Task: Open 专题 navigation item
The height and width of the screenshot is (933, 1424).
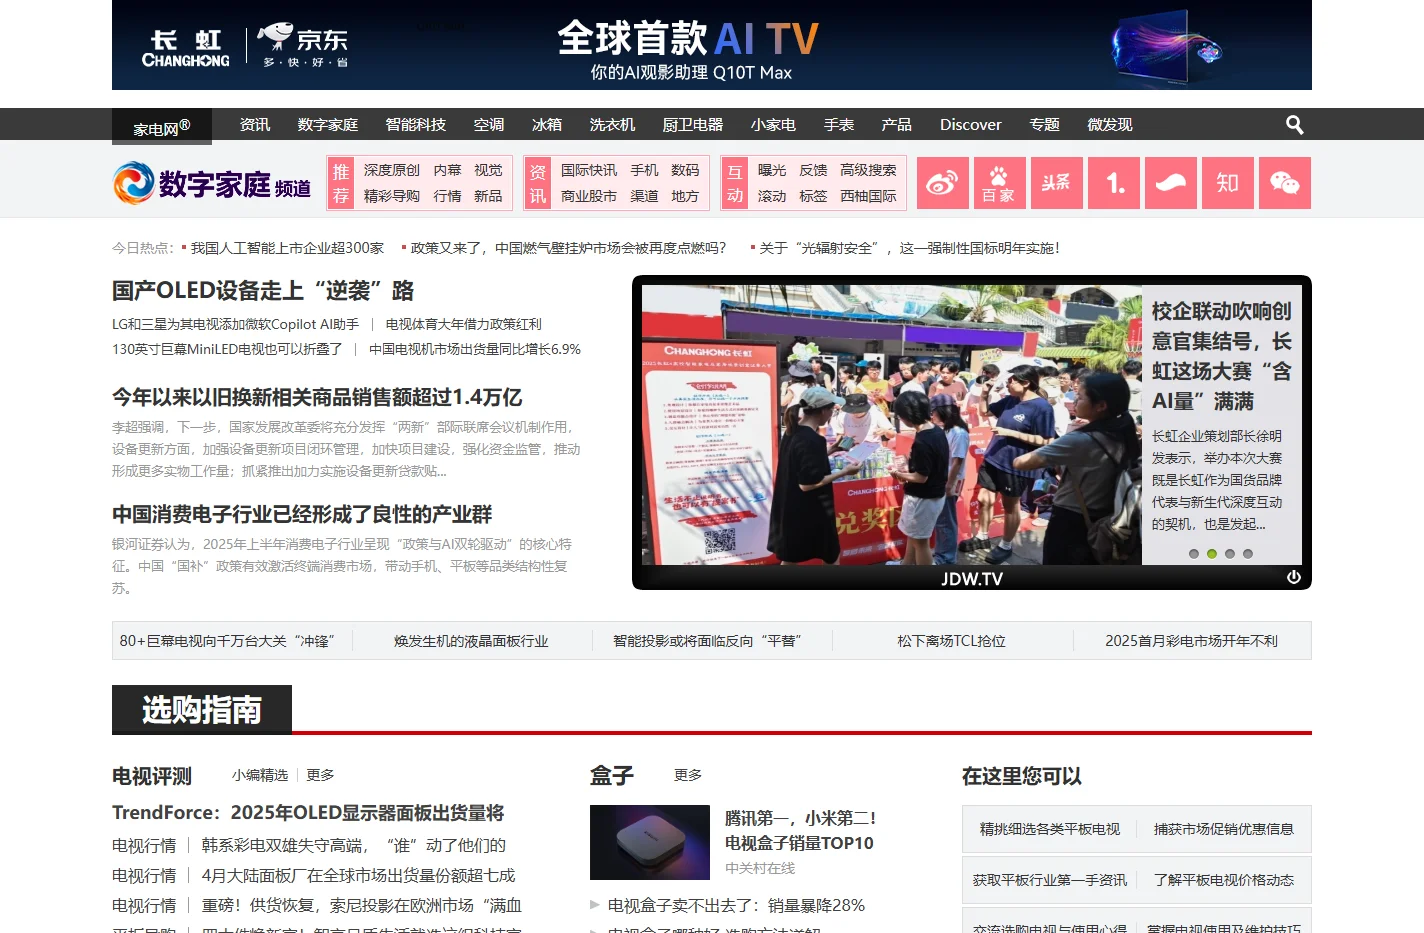Action: click(1045, 125)
